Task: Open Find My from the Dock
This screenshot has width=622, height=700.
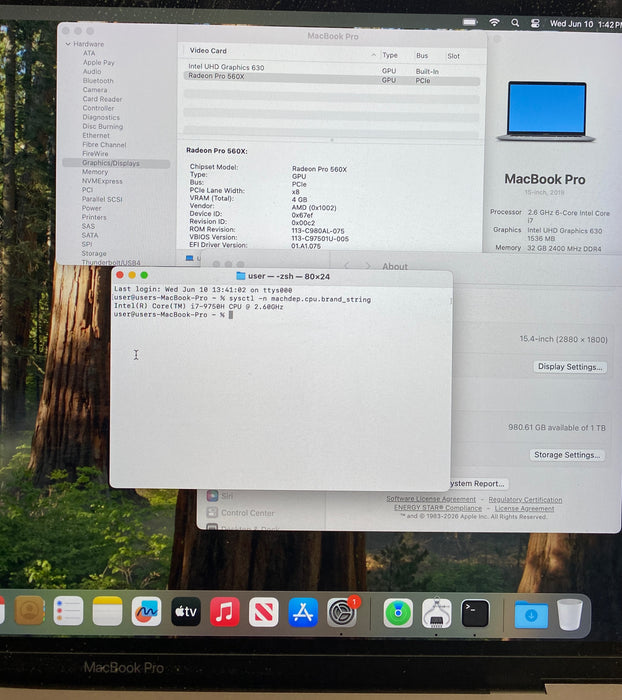Action: coord(398,613)
